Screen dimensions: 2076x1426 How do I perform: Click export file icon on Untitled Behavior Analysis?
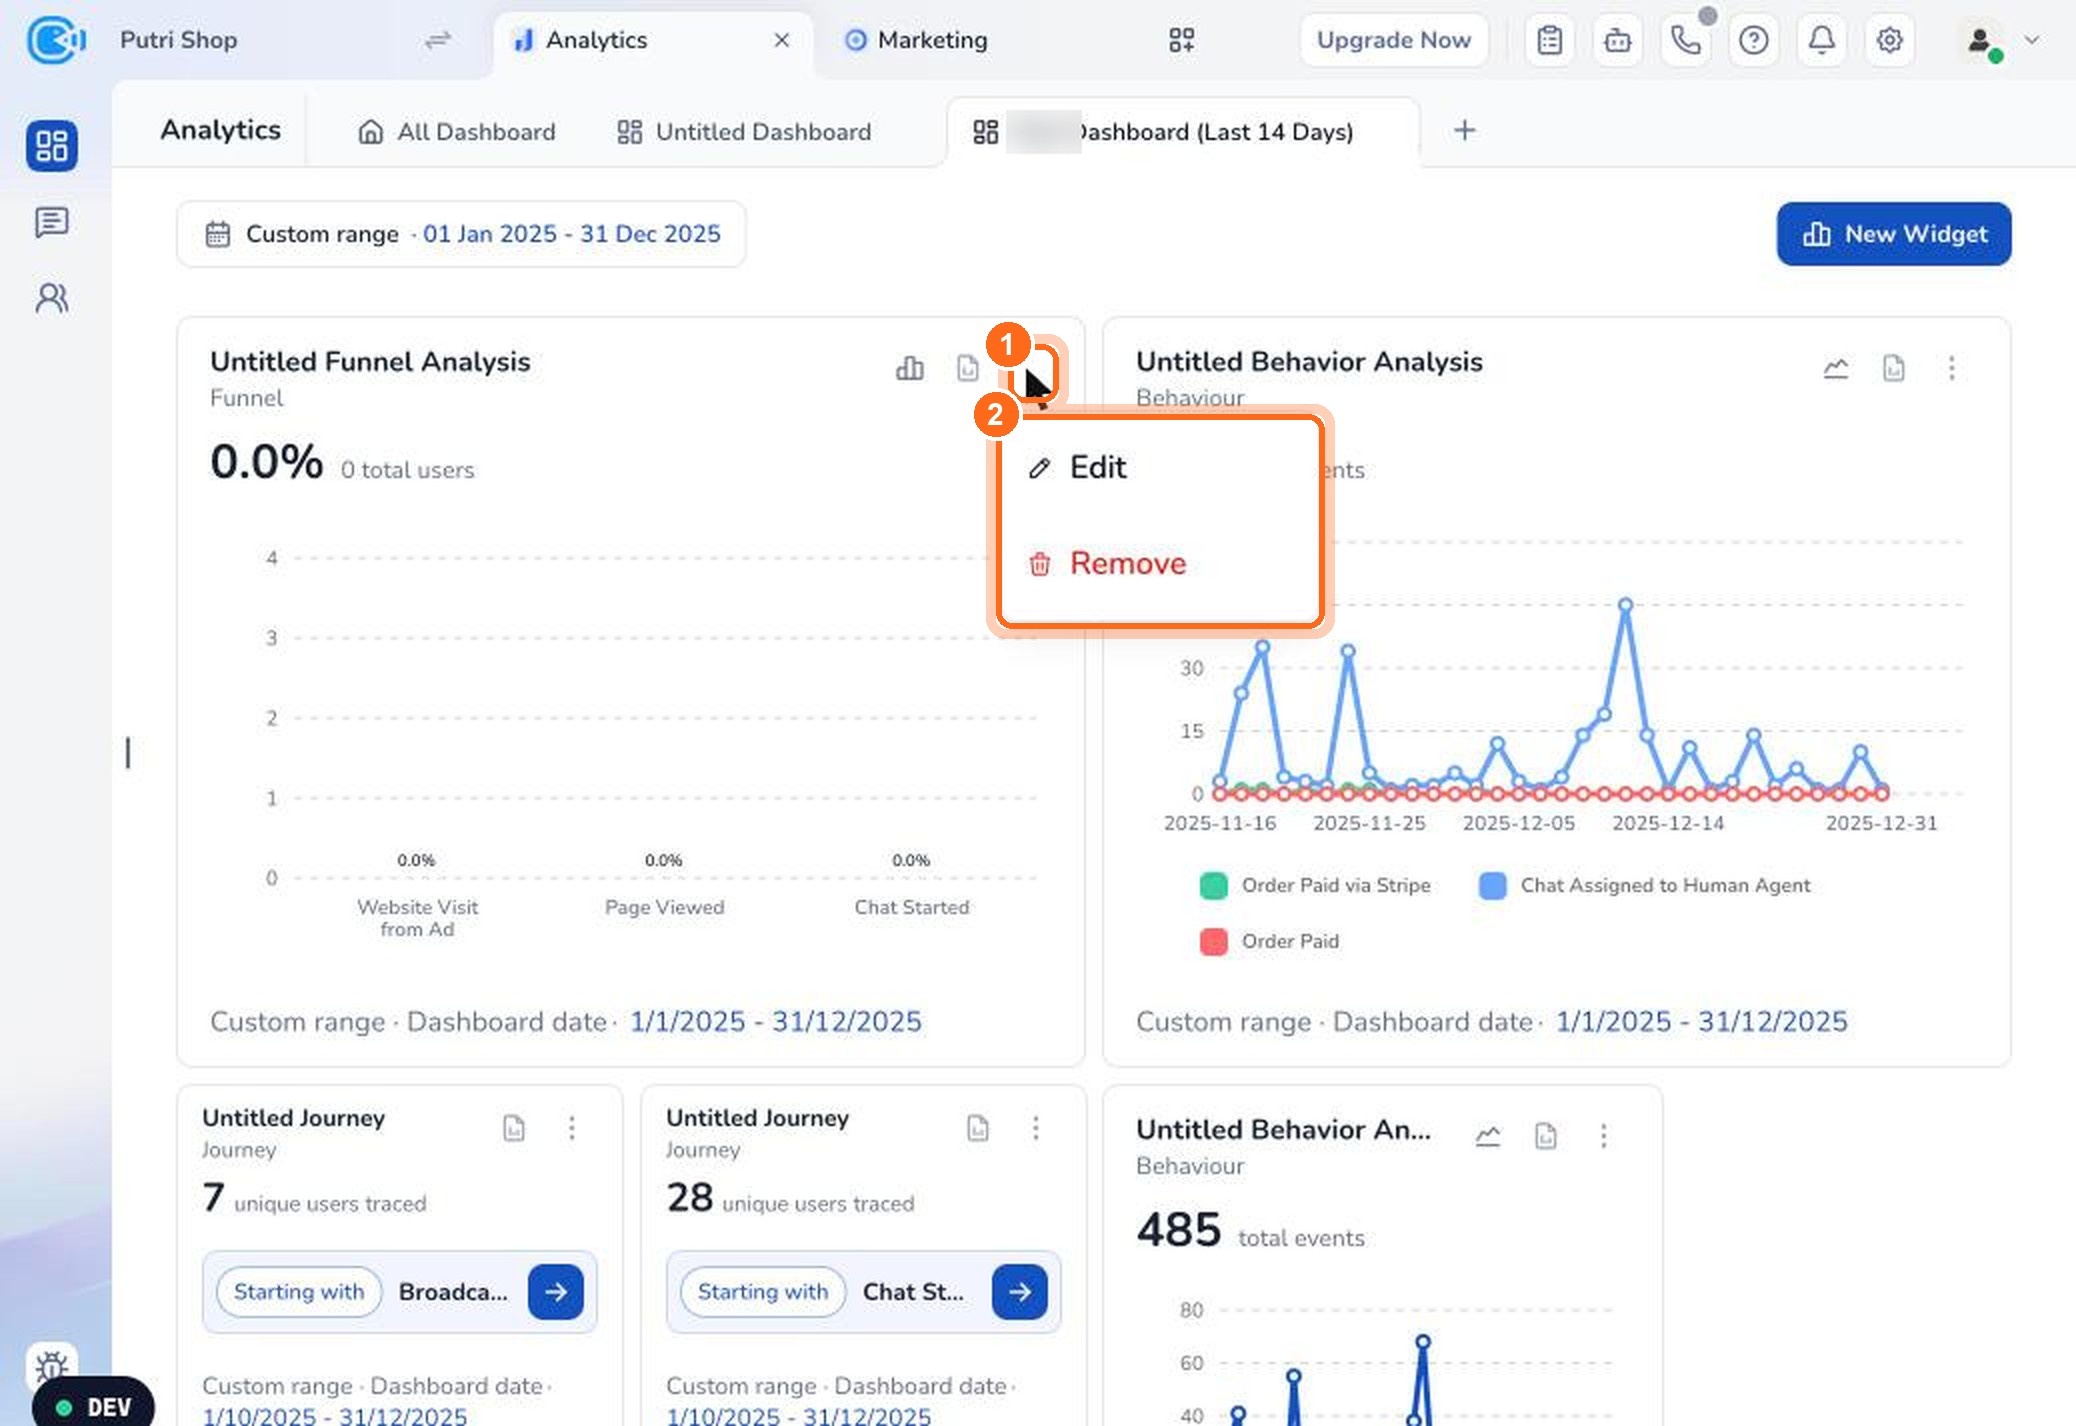tap(1894, 368)
